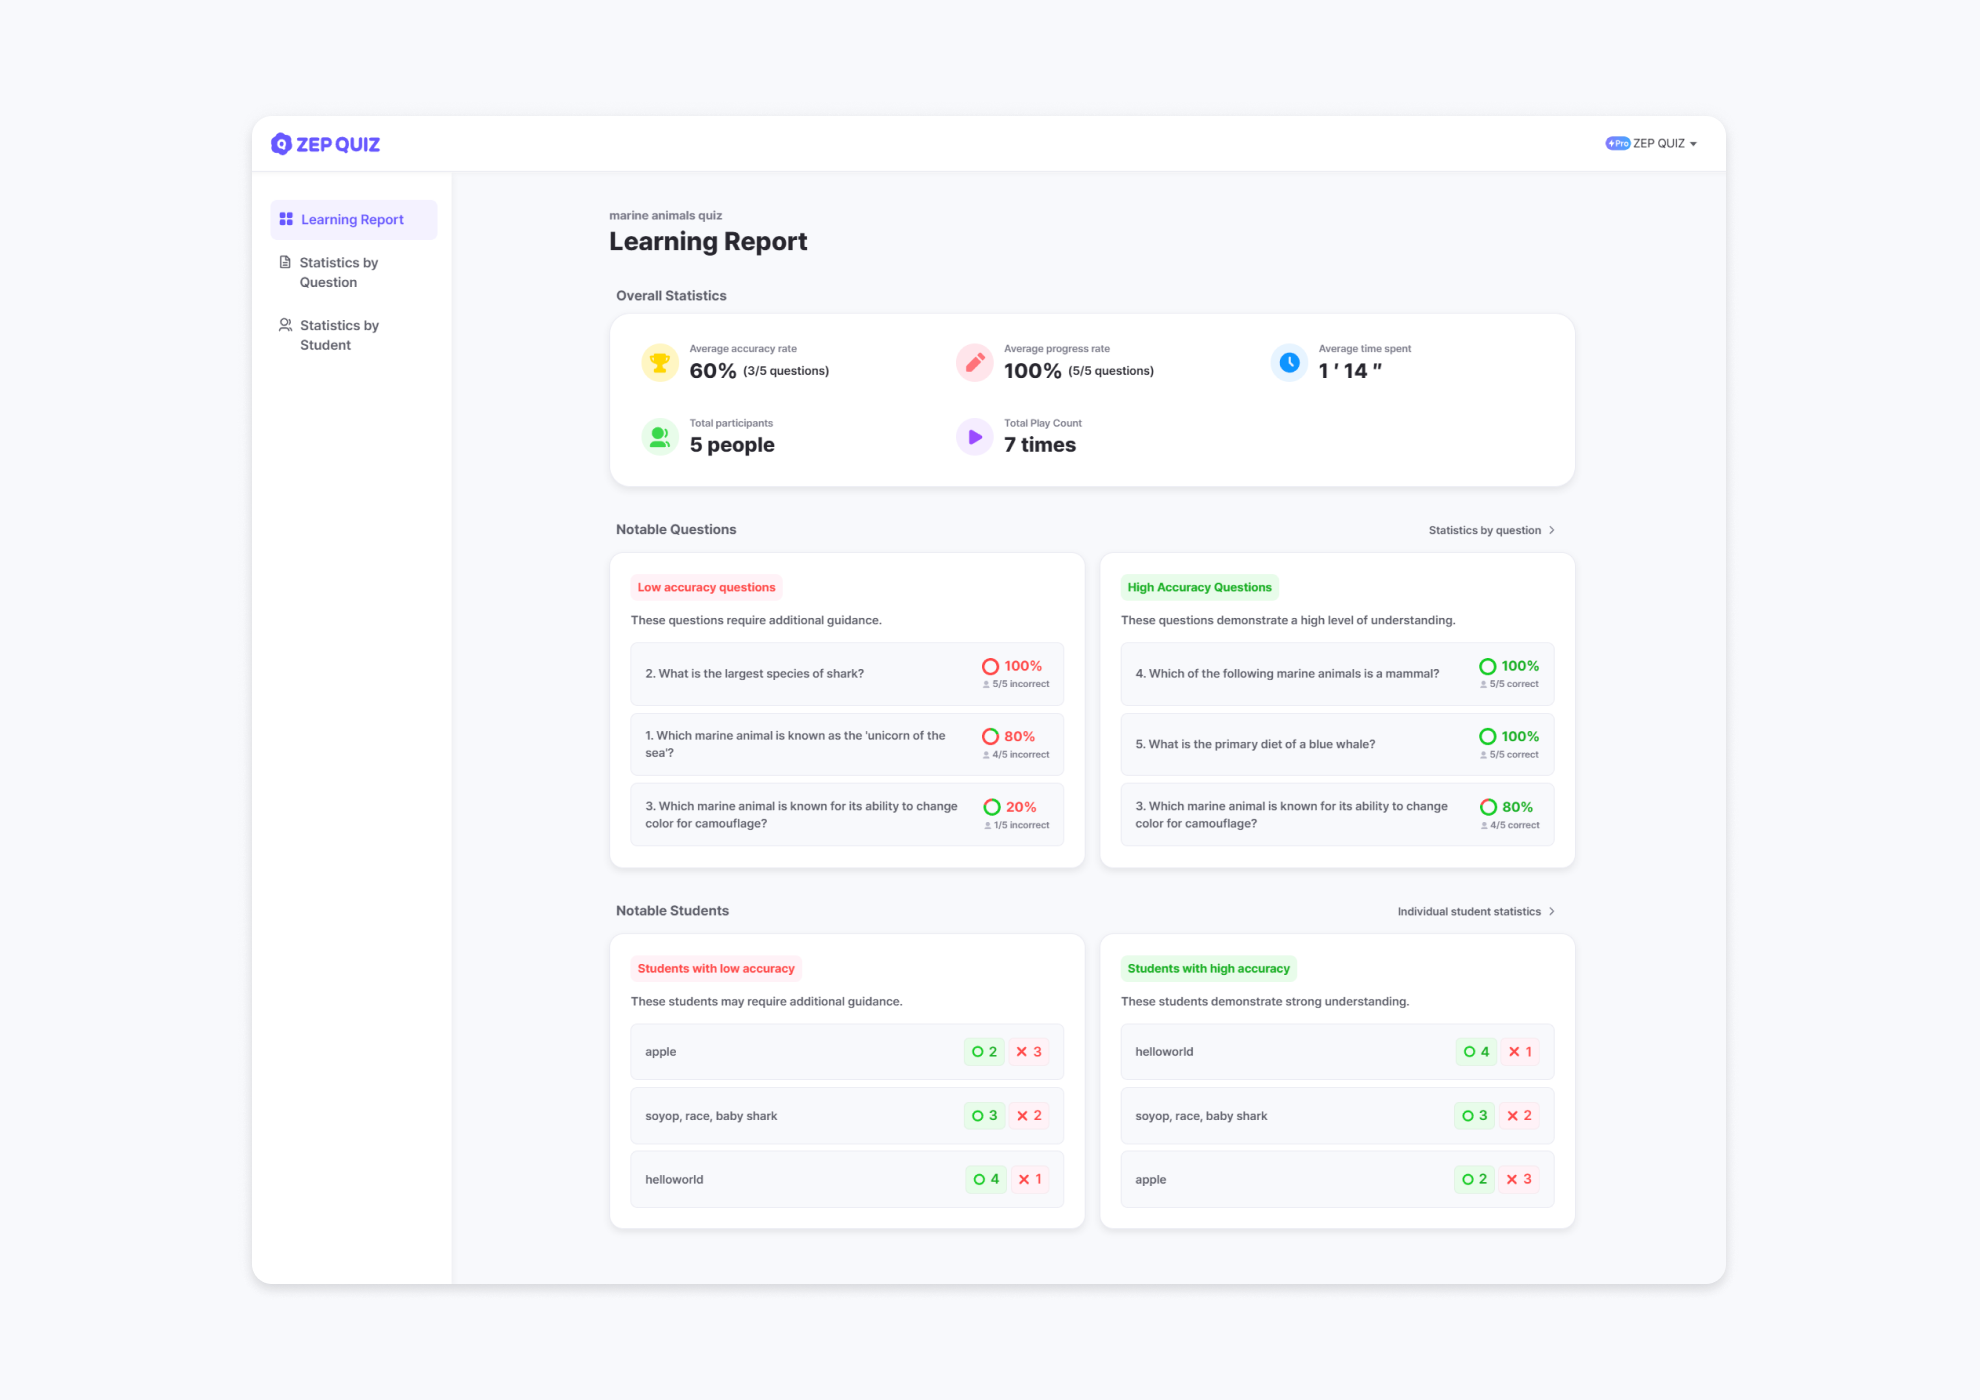Click the trophy icon for average accuracy
This screenshot has width=1980, height=1400.
click(660, 362)
